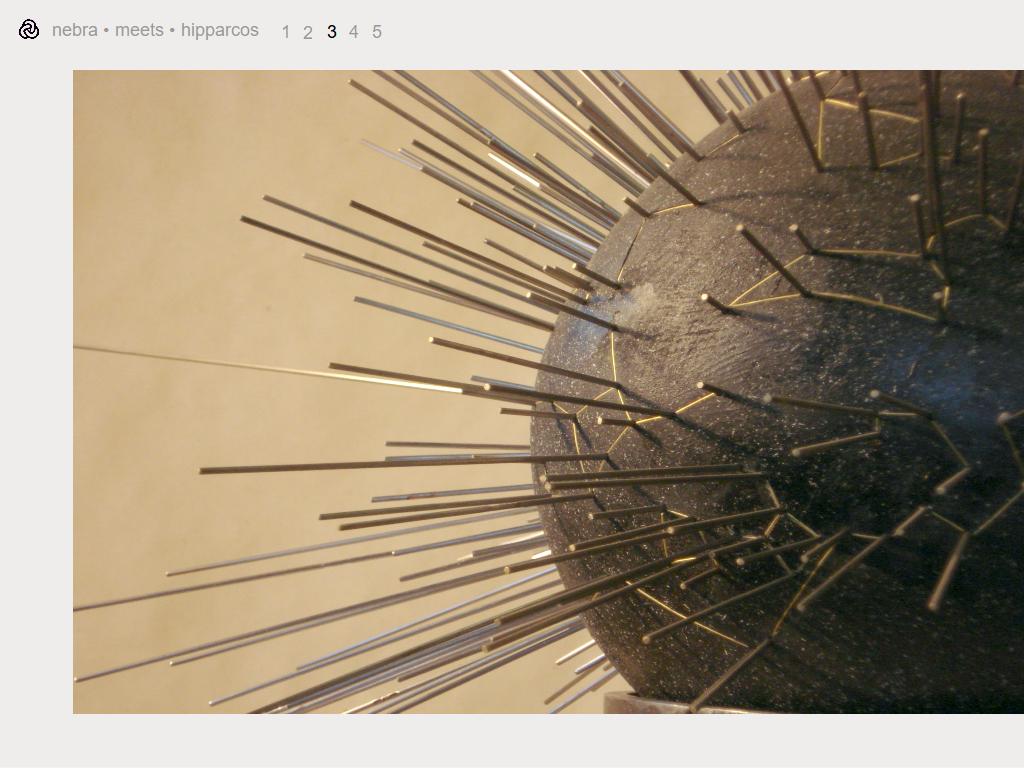Go to gallery image 1
The height and width of the screenshot is (768, 1024).
click(x=285, y=32)
